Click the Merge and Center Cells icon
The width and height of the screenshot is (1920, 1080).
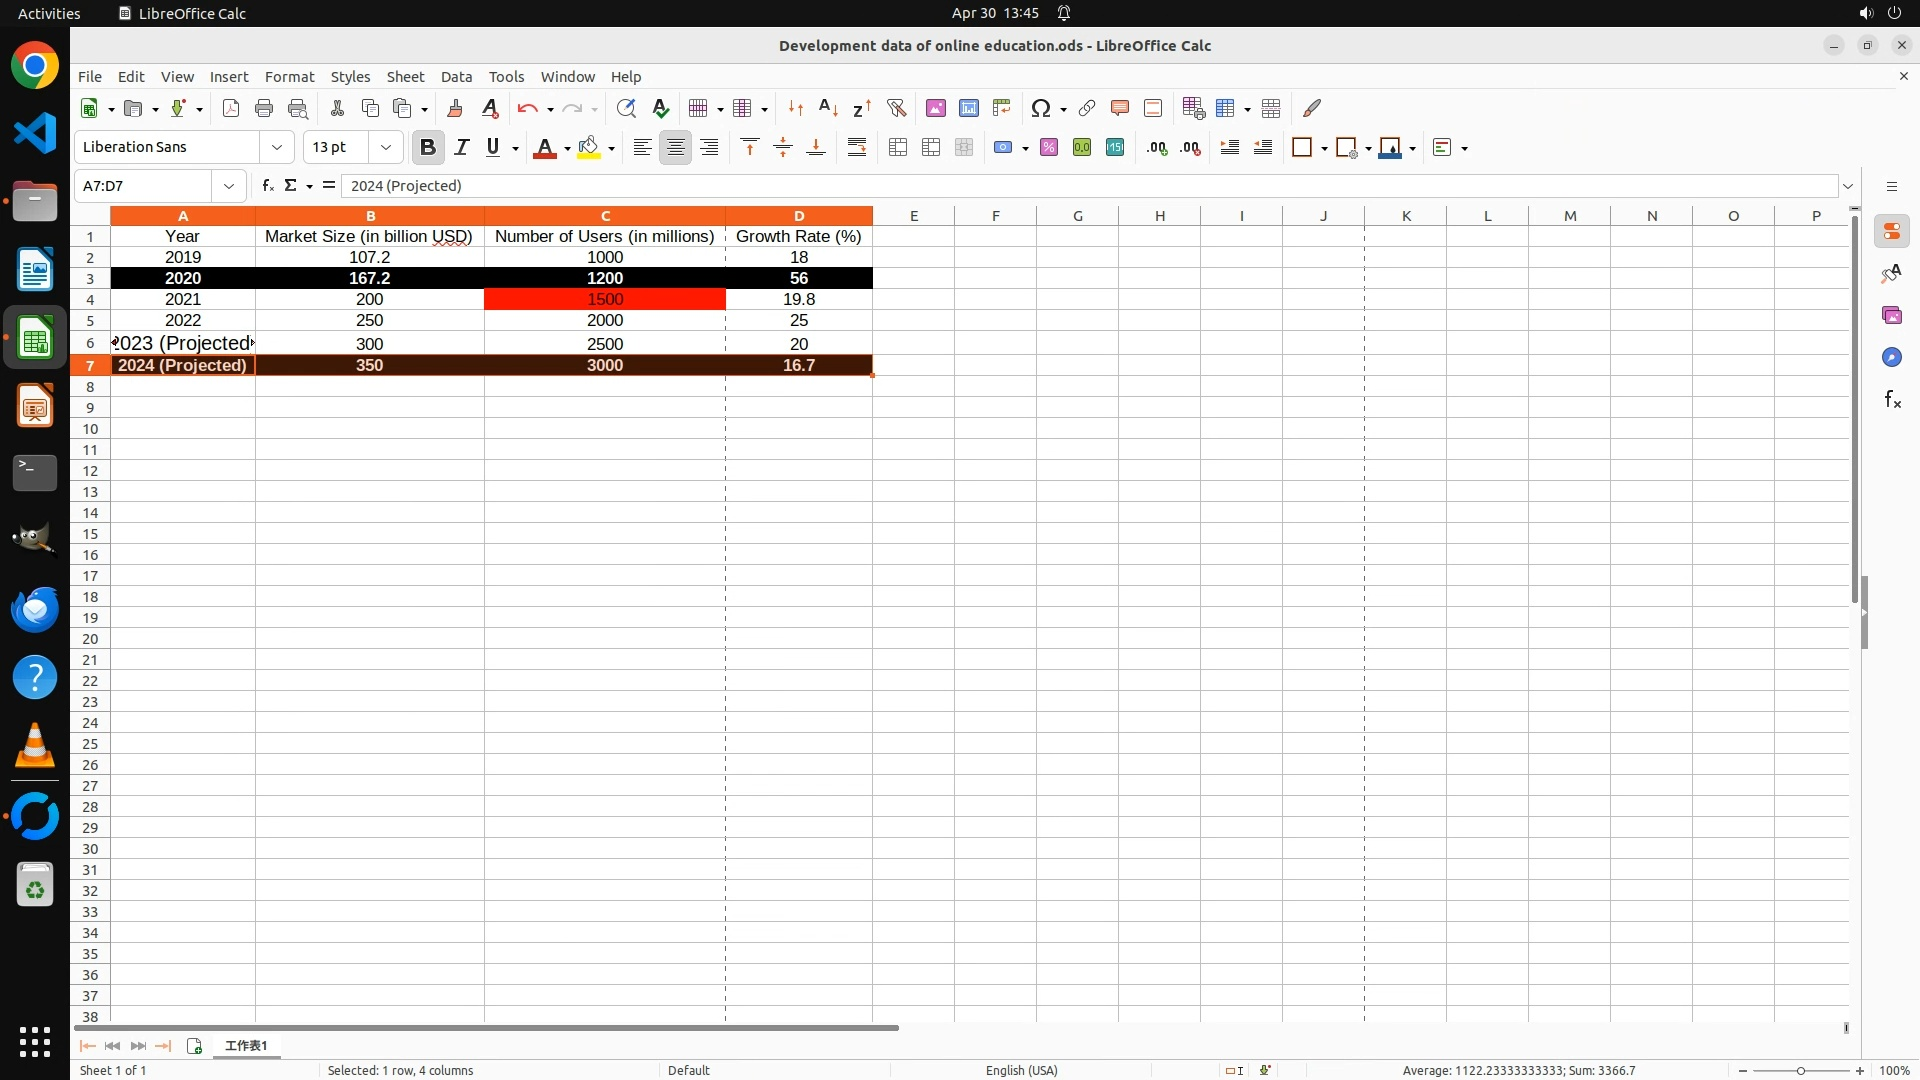898,148
